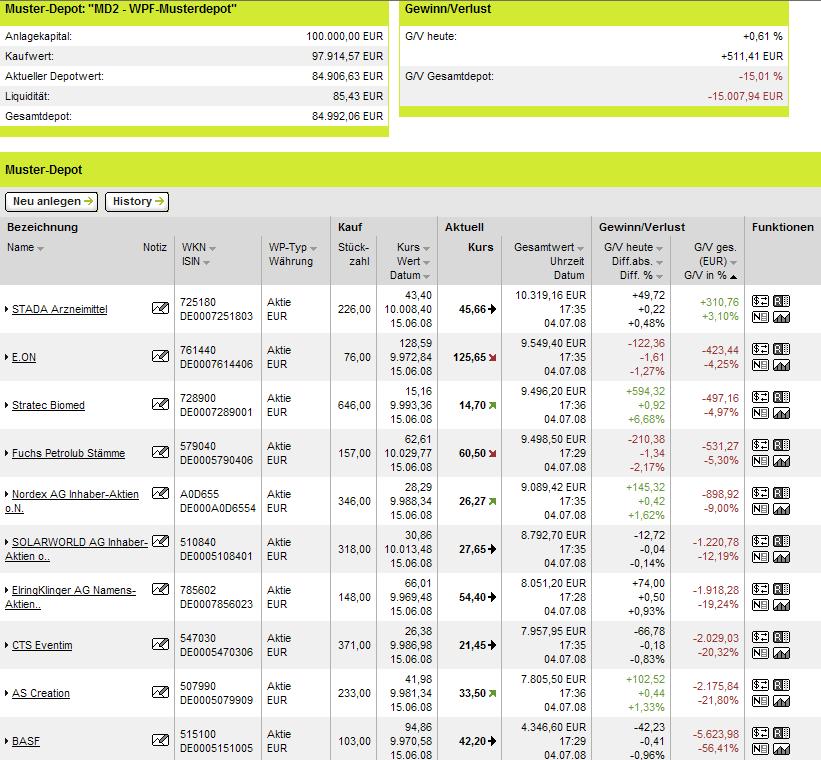The width and height of the screenshot is (821, 760).
Task: Open news (N) icon in AS Creation row
Action: tap(760, 701)
